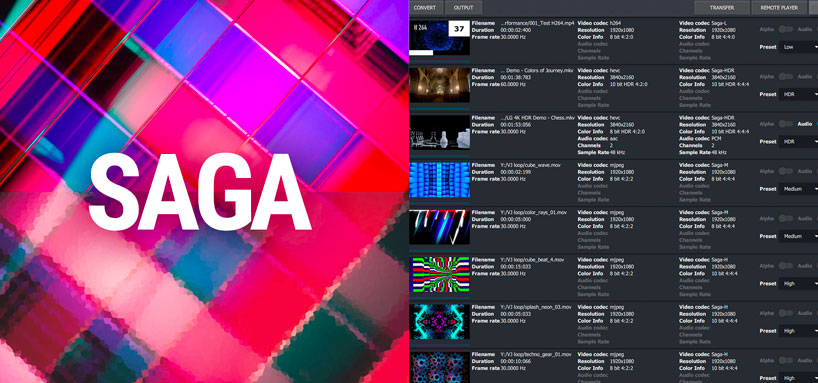Toggle Alpha for the Chess demo row
The width and height of the screenshot is (818, 383).
coord(785,124)
